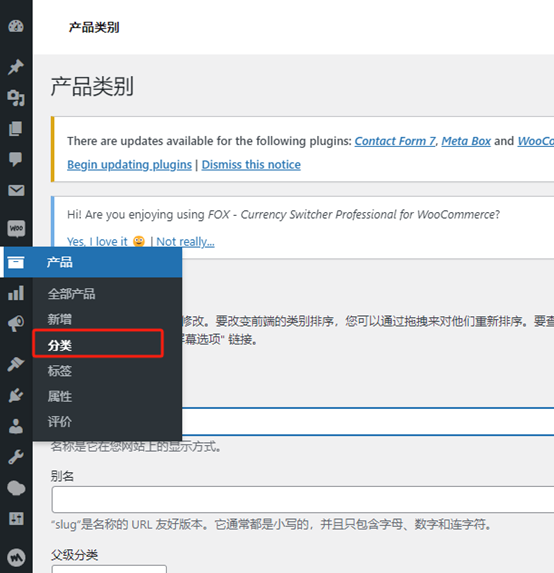The image size is (554, 573).
Task: Open Appearance via the paintbrush icon
Action: 16,364
